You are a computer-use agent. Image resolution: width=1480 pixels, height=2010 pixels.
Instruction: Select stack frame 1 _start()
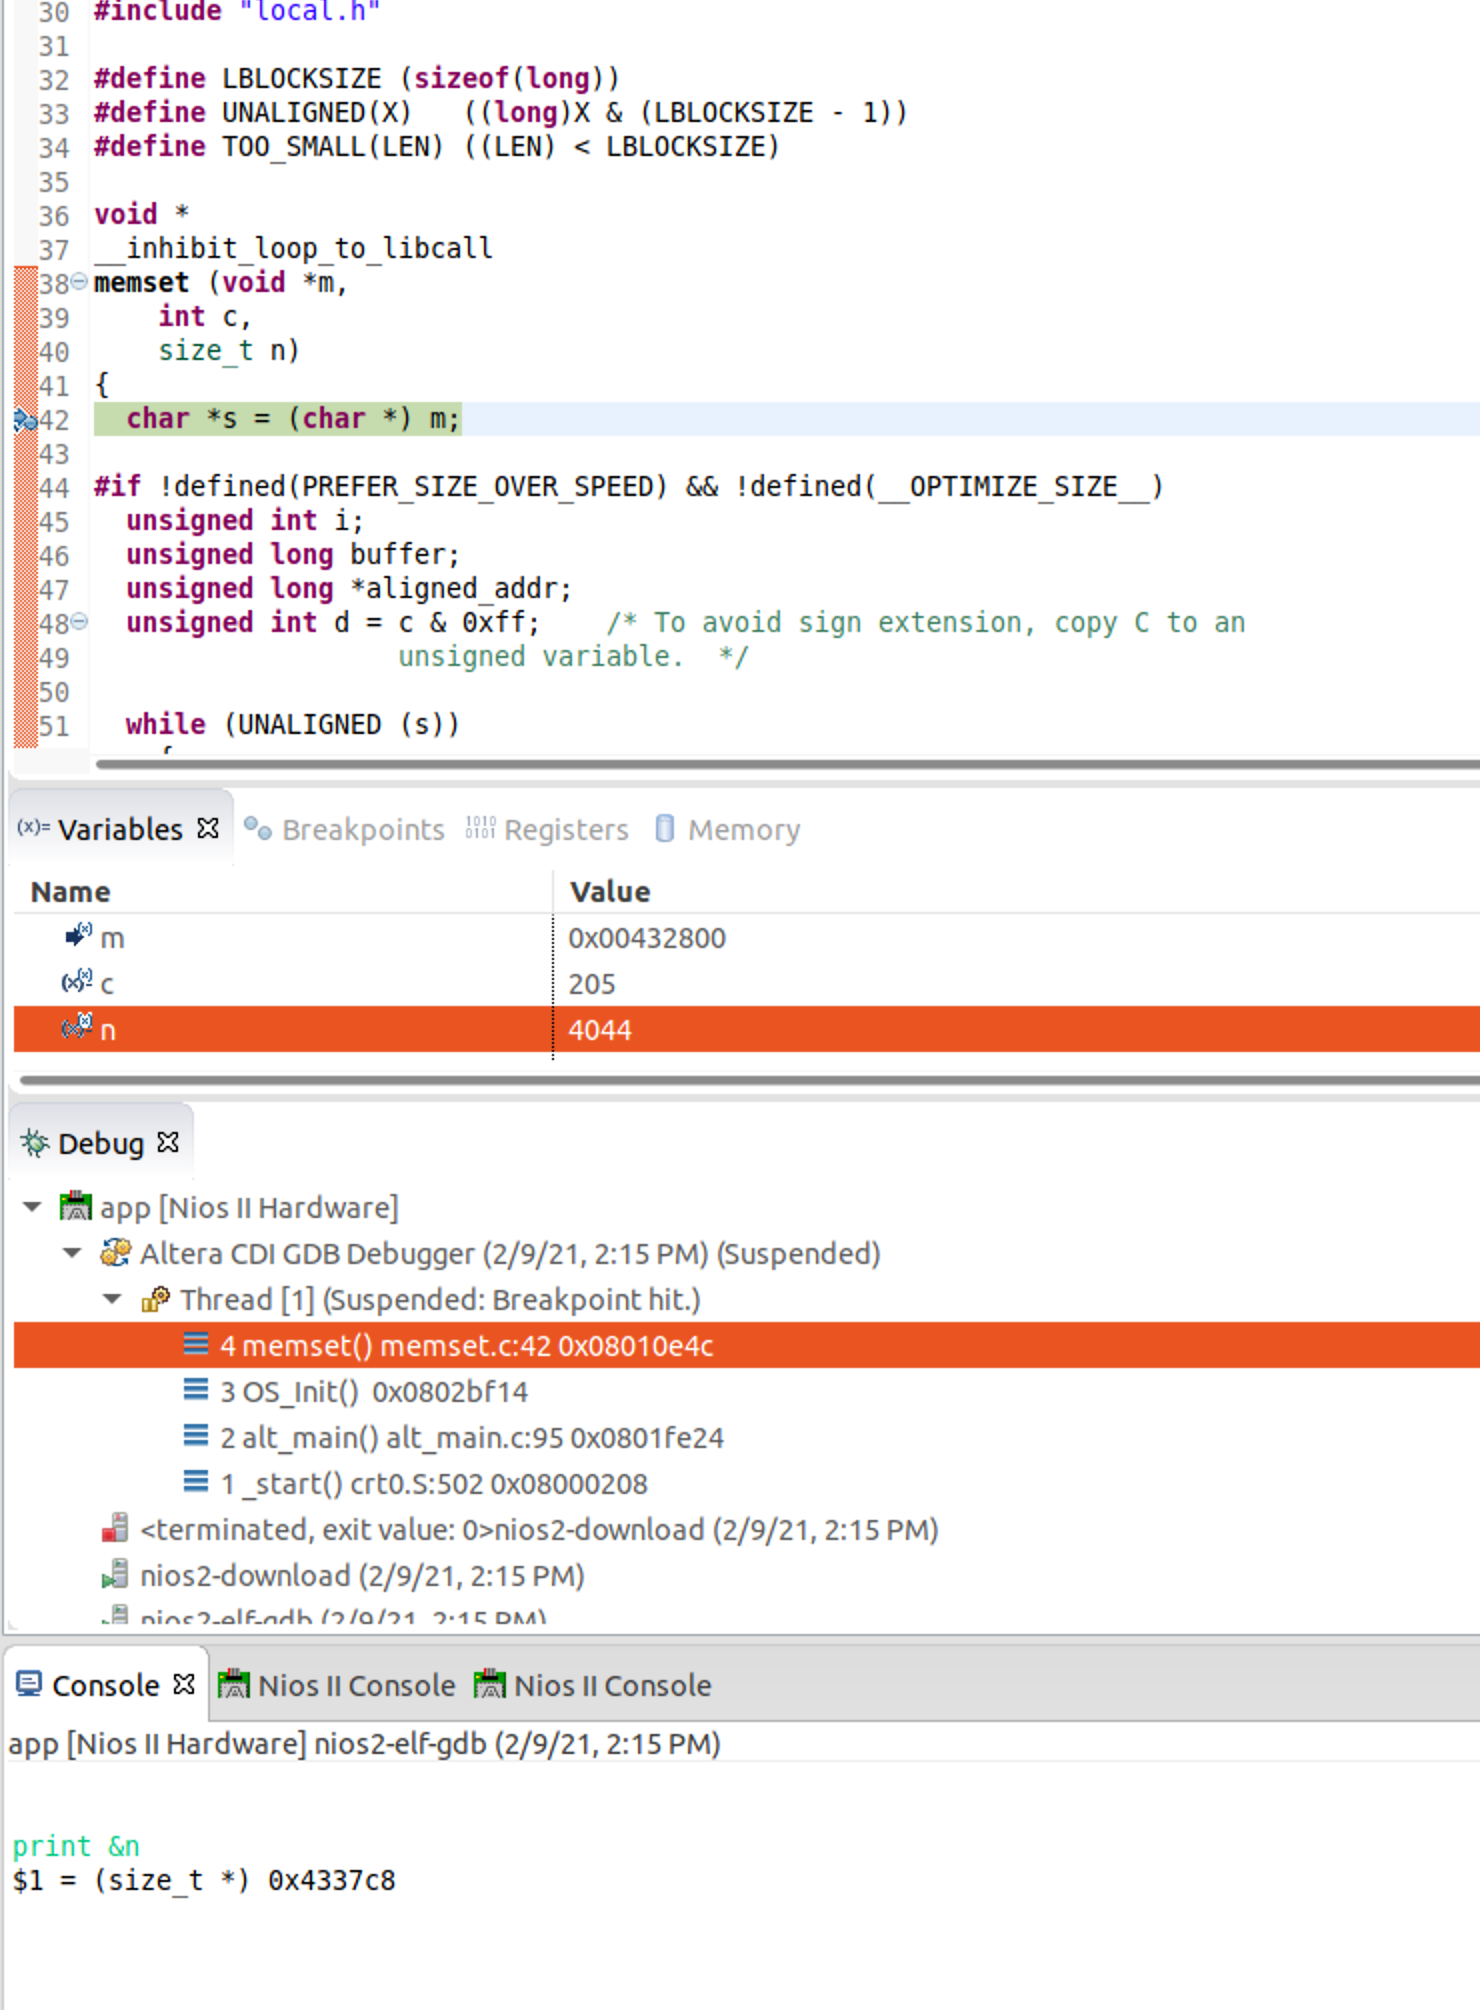coord(434,1484)
